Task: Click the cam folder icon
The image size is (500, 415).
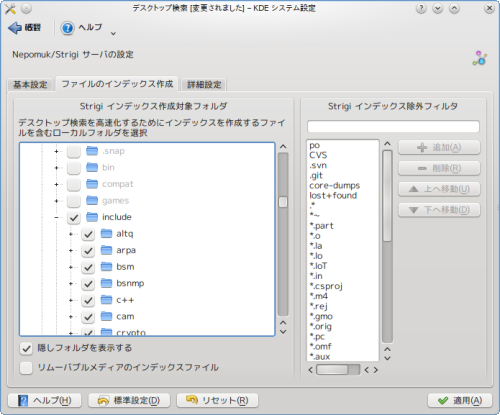Action: pos(106,316)
